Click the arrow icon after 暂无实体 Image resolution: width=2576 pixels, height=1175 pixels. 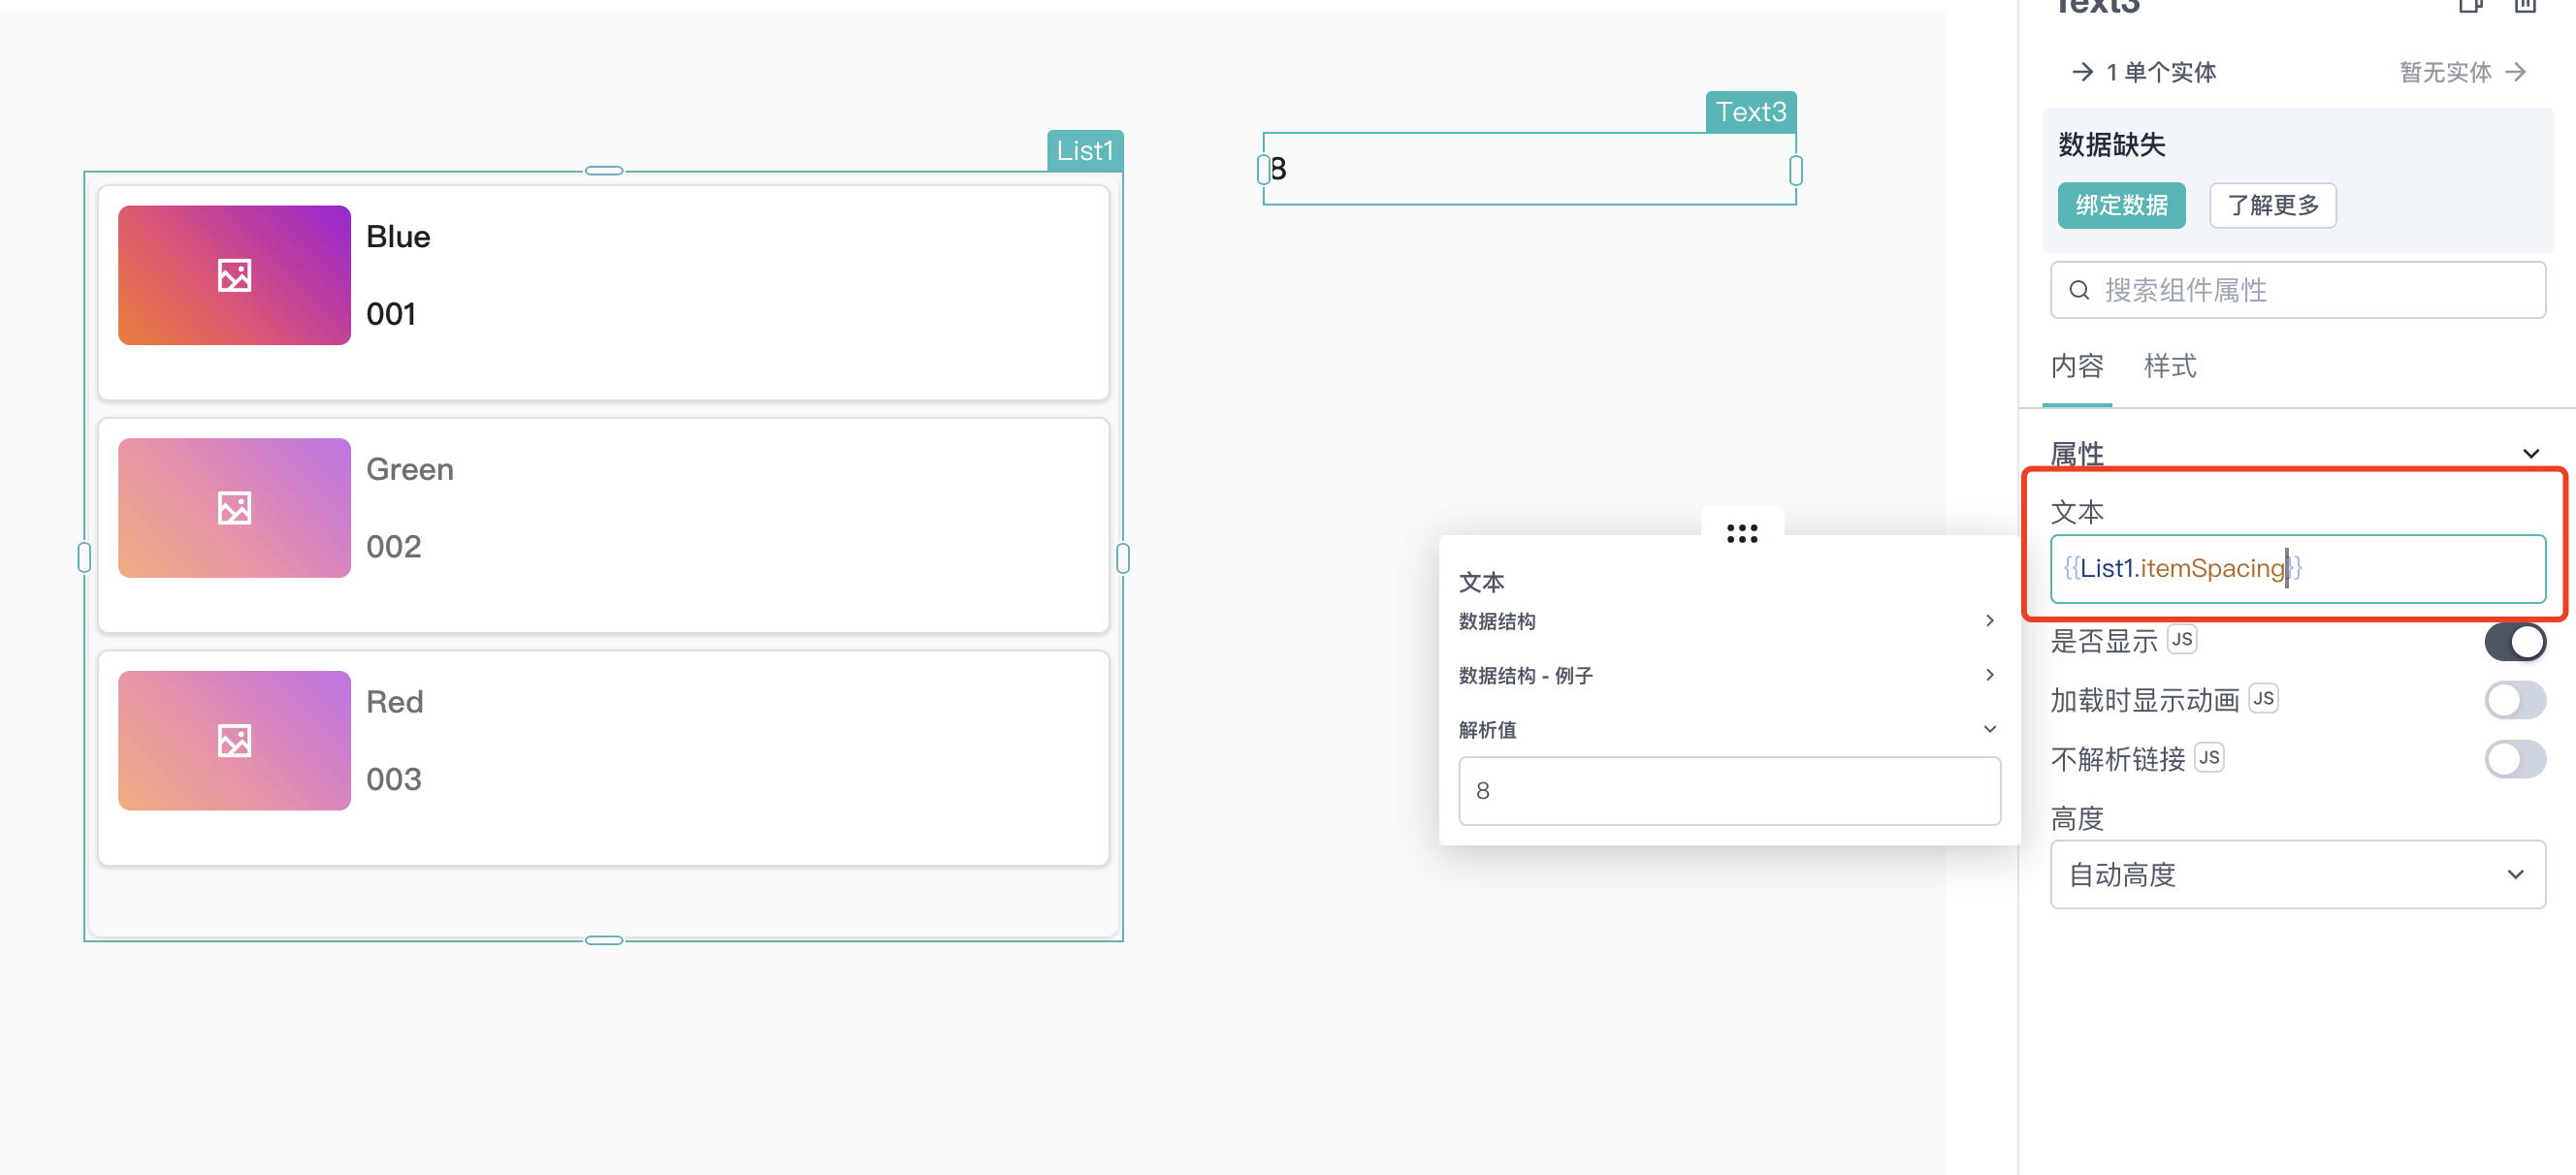click(x=2516, y=72)
